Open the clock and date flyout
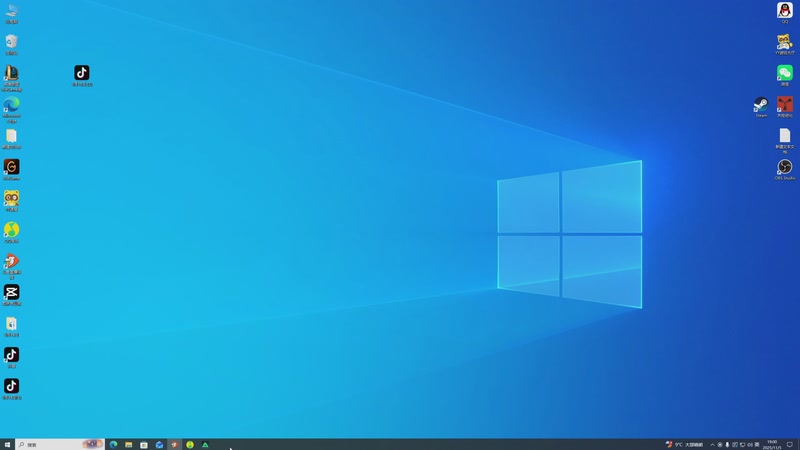The image size is (800, 450). point(772,444)
